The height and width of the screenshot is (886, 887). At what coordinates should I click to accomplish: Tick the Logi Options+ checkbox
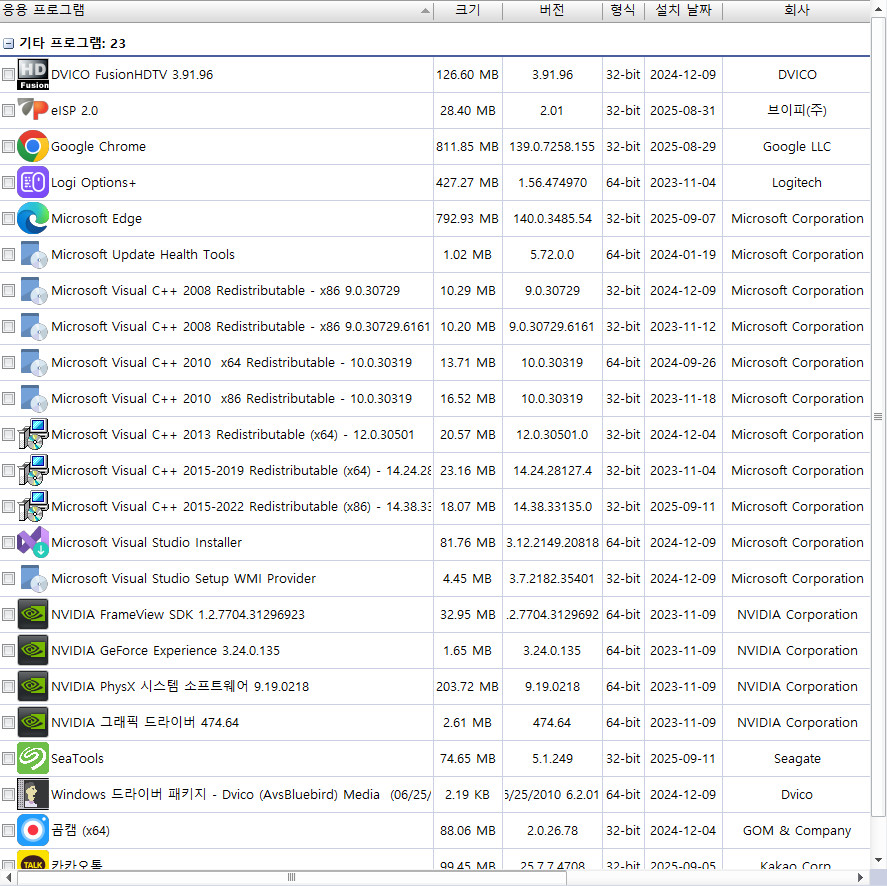point(8,182)
